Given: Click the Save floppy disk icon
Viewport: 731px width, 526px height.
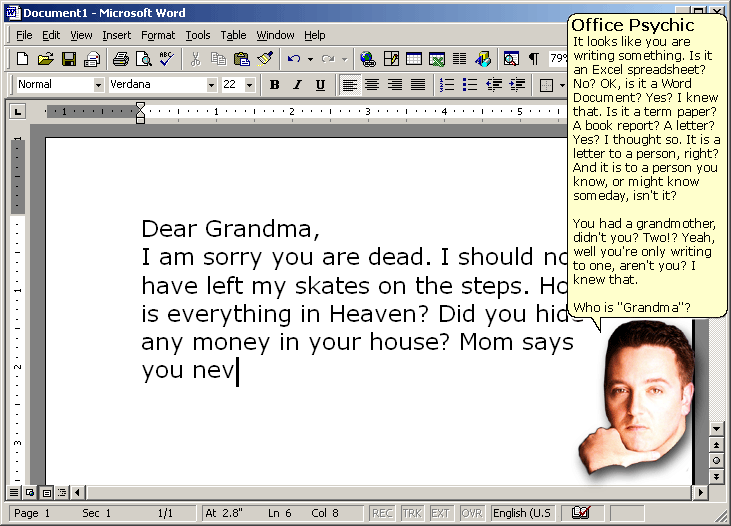Looking at the screenshot, I should point(69,60).
